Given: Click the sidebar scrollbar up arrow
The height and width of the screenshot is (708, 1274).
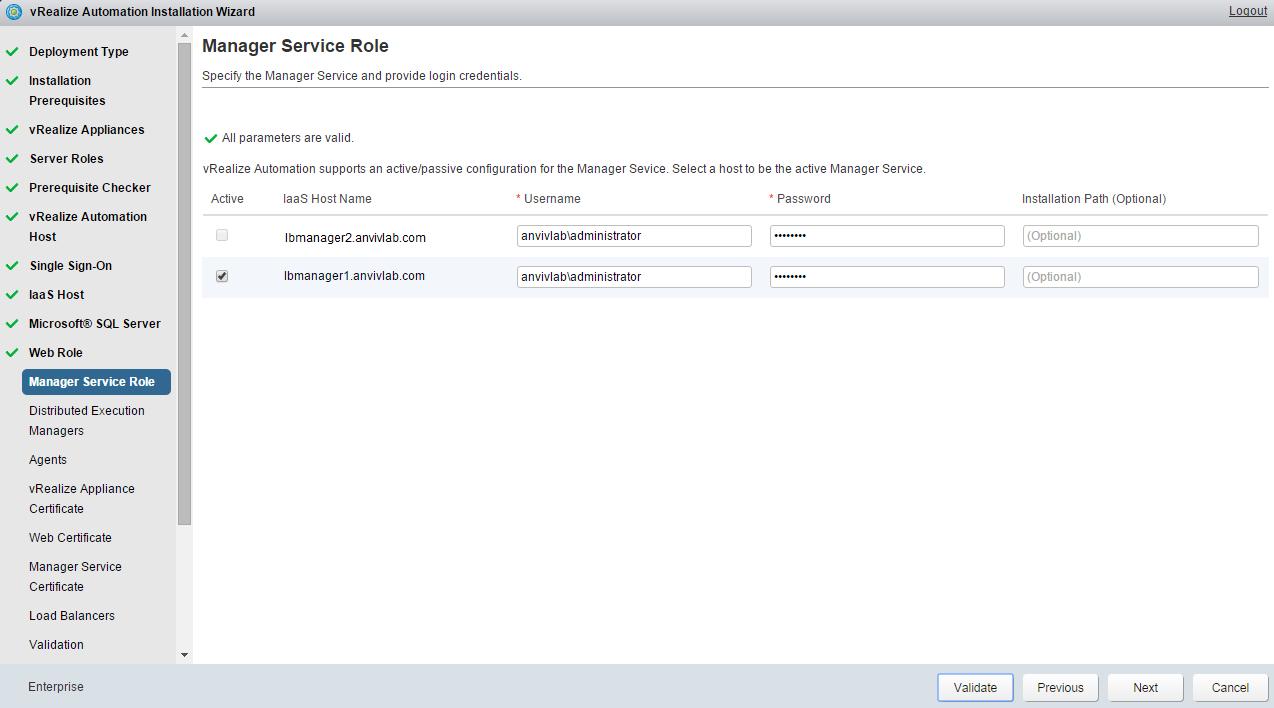Looking at the screenshot, I should (184, 35).
